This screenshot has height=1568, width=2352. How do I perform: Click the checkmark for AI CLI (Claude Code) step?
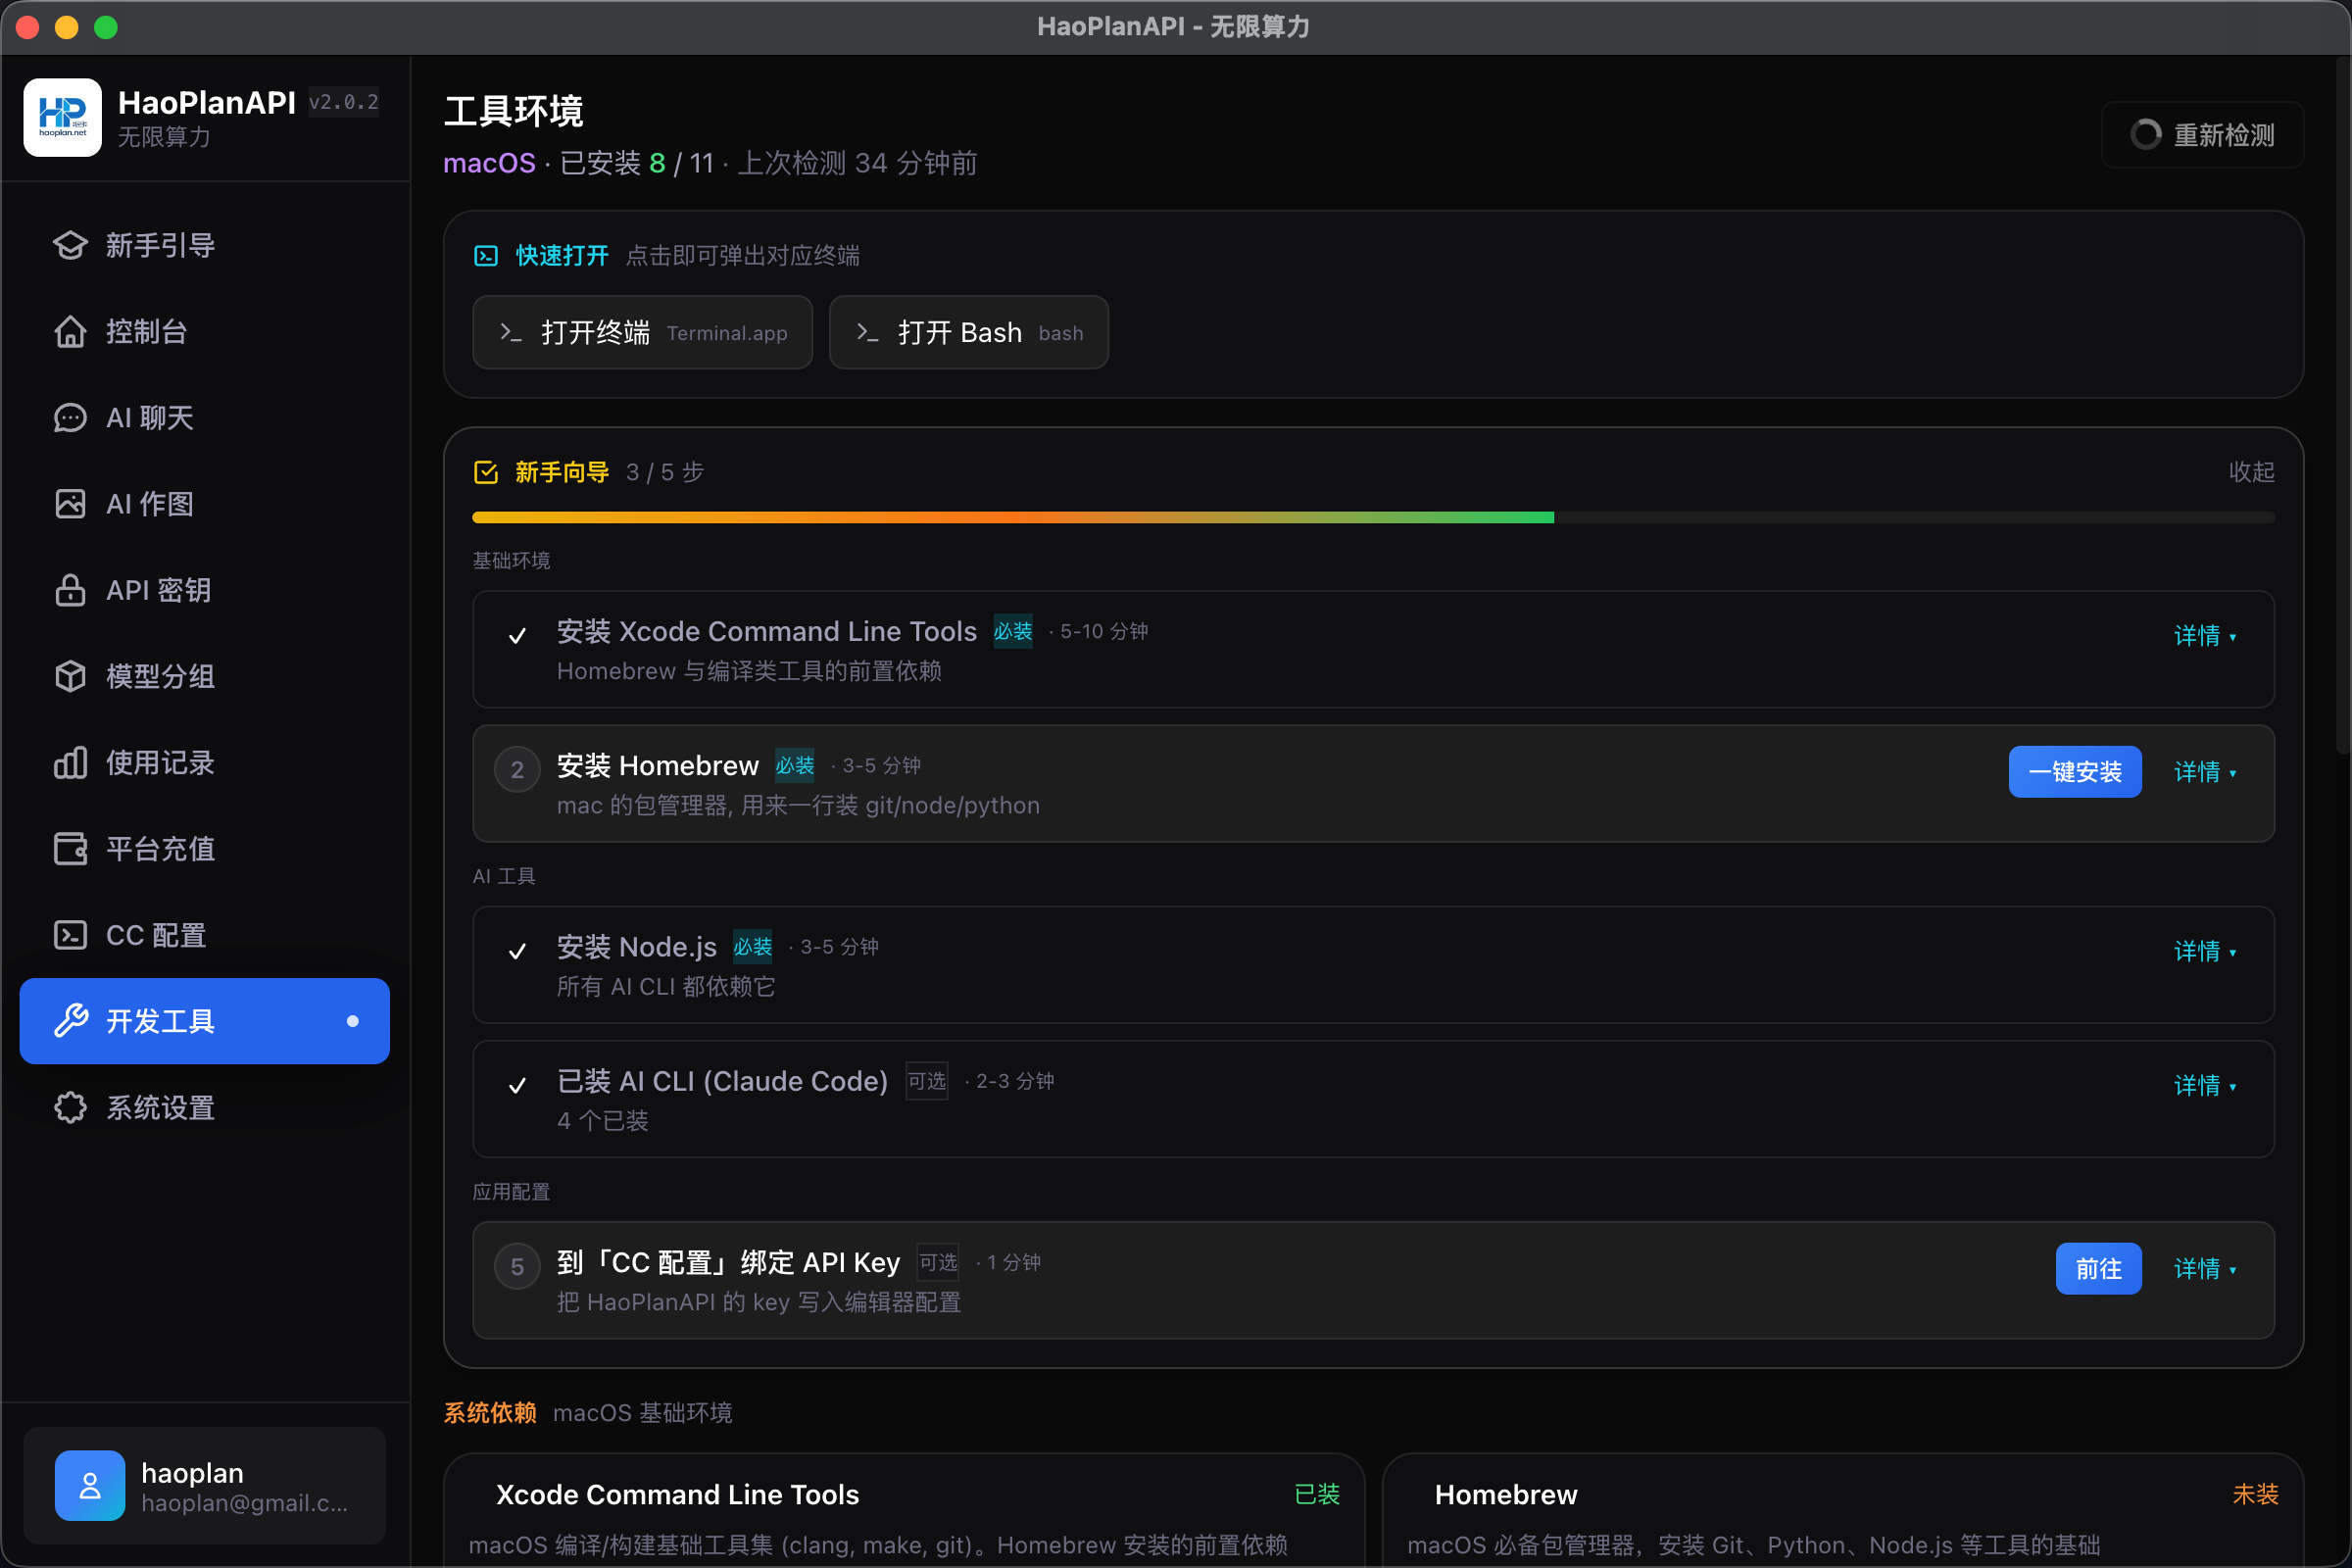(x=517, y=1085)
